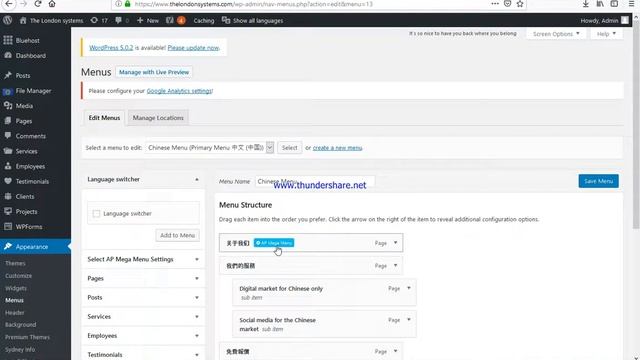Click the AP Mega Menu badge

tap(274, 243)
